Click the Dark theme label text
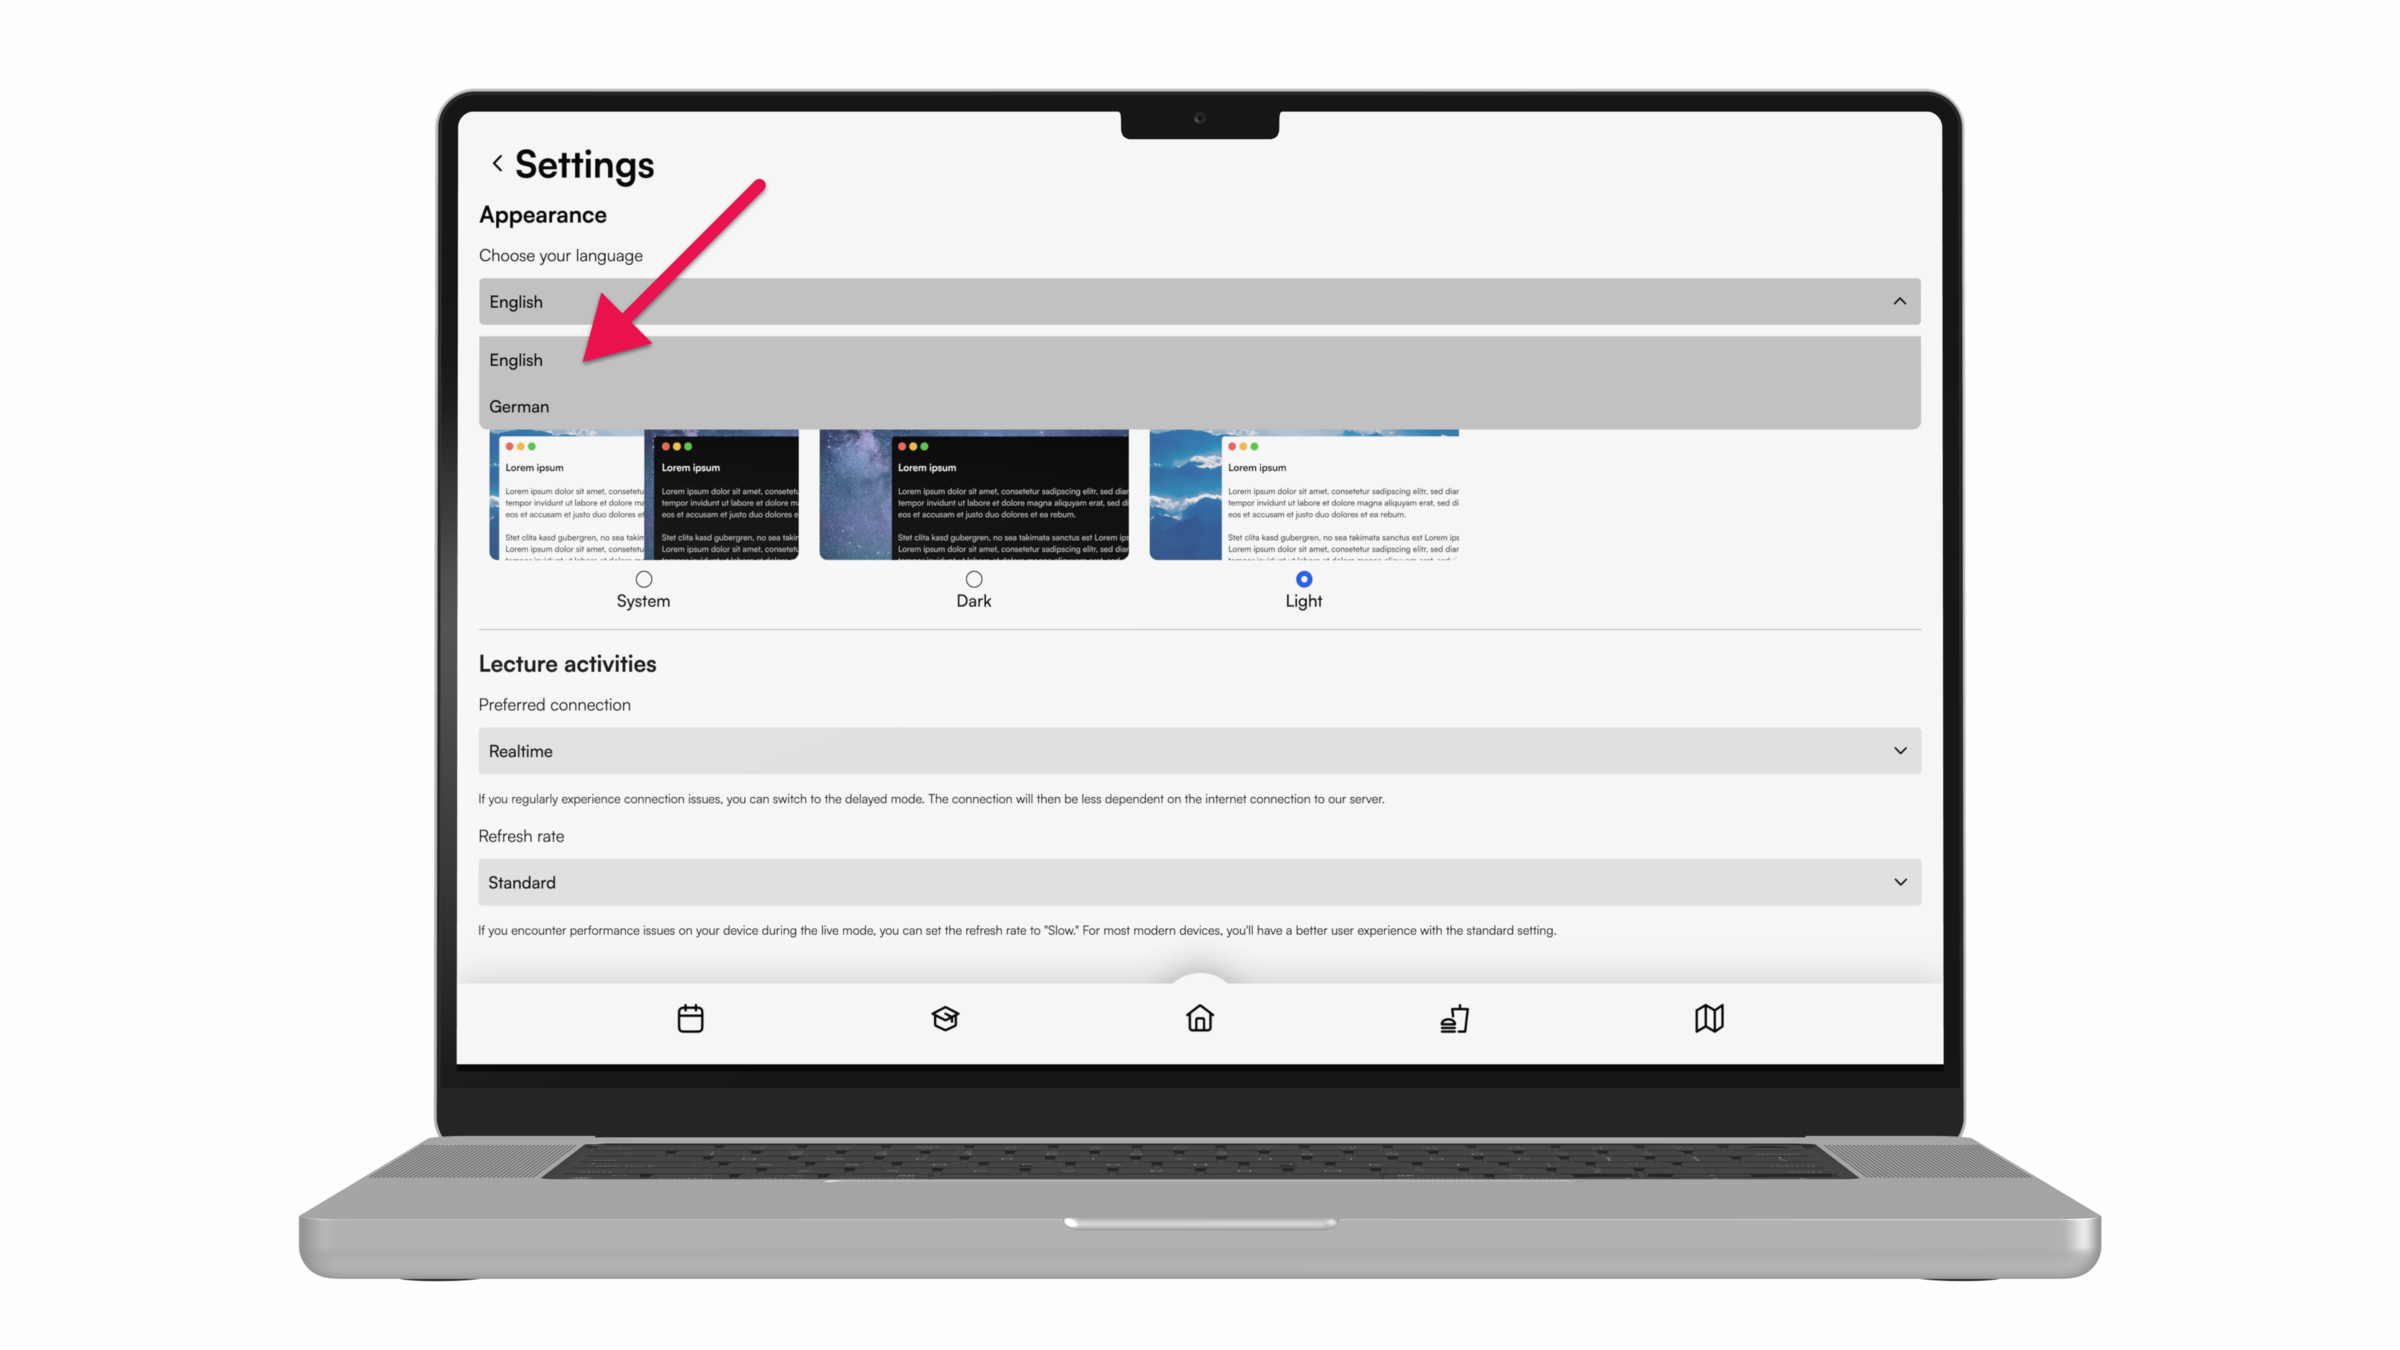Viewport: 2400px width, 1350px height. 974,601
